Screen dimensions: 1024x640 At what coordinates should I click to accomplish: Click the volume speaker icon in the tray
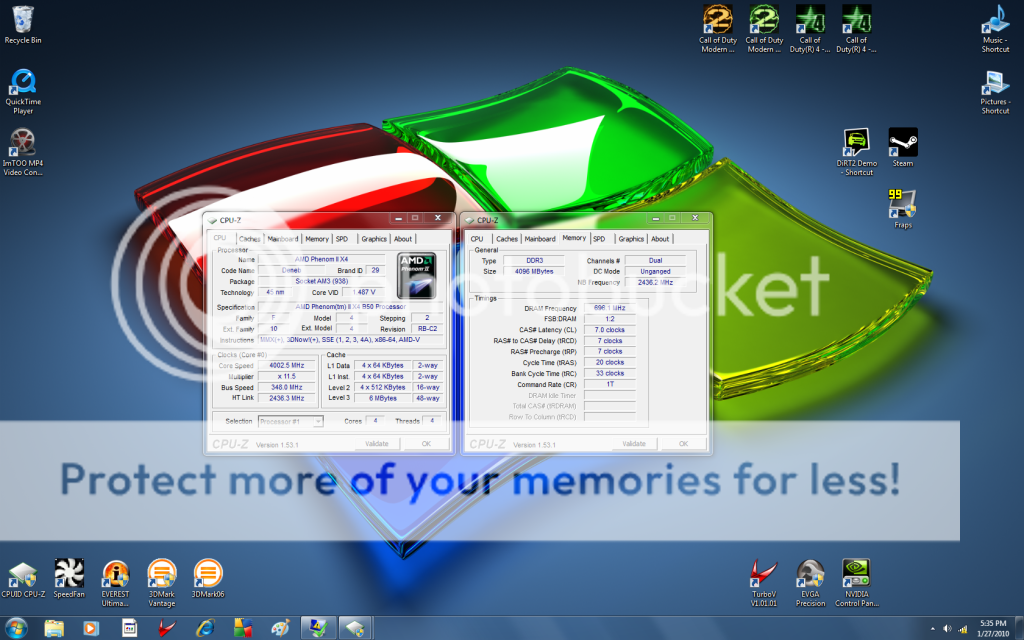click(948, 629)
